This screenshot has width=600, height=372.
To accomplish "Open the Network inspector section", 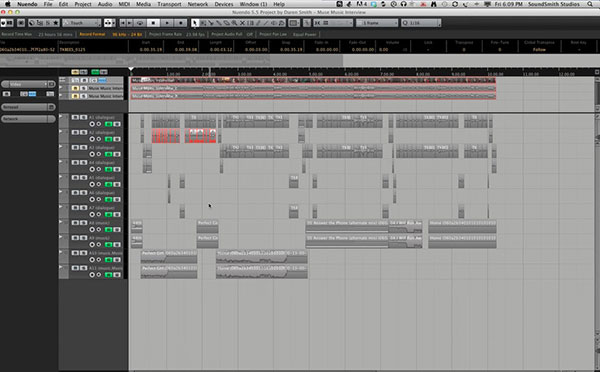I will tap(28, 119).
